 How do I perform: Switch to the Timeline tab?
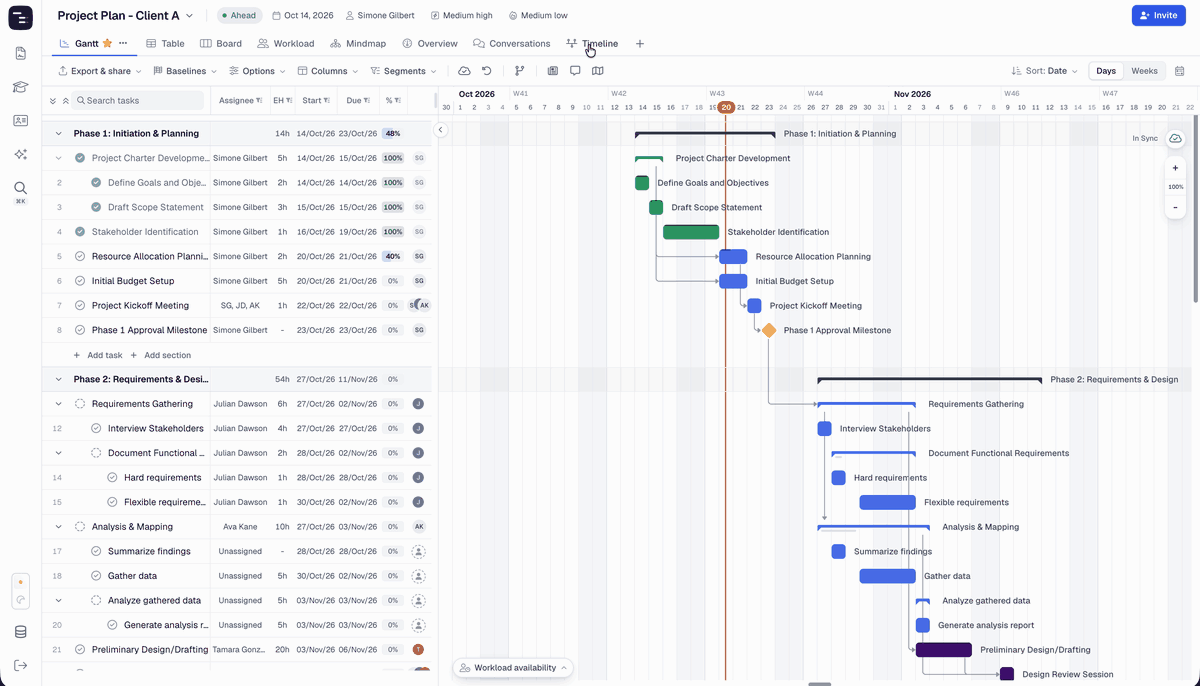(592, 44)
